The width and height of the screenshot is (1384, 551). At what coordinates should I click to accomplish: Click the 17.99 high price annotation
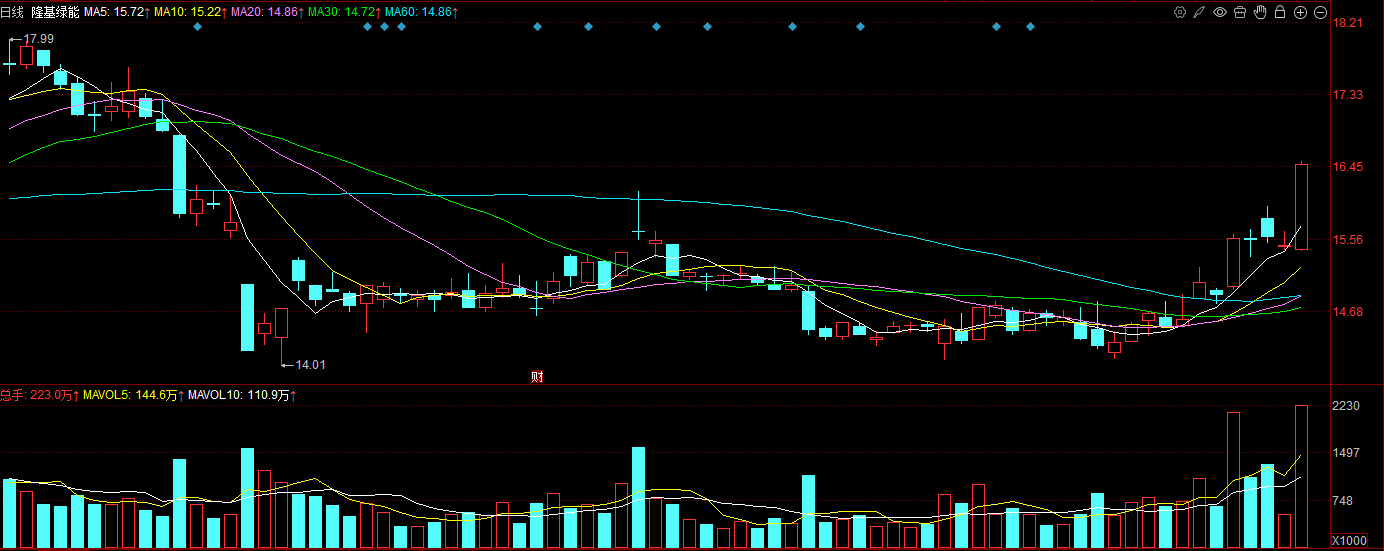click(39, 38)
